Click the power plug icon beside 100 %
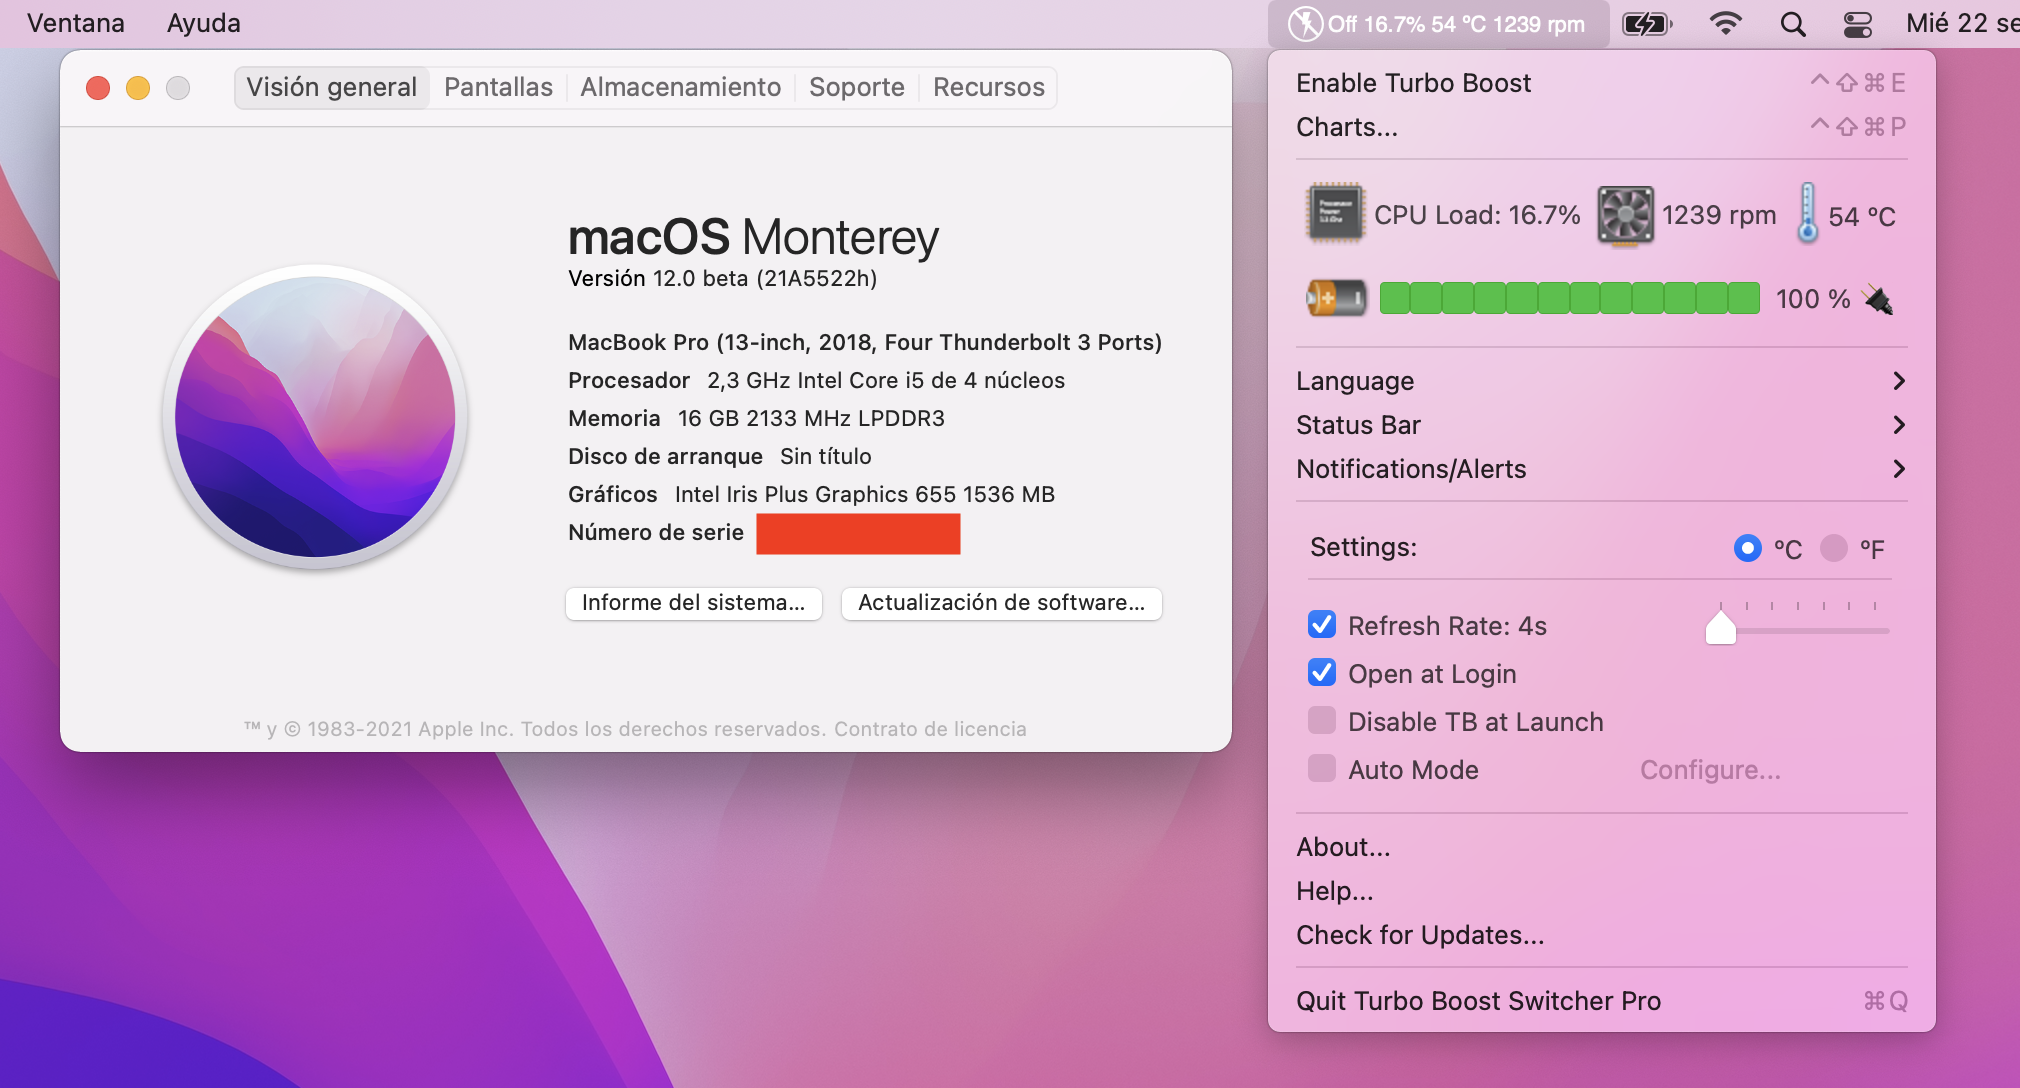This screenshot has width=2020, height=1088. tap(1879, 299)
